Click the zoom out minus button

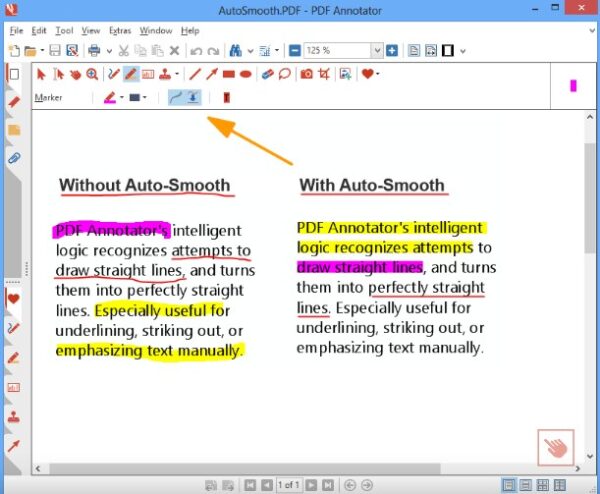[x=295, y=51]
